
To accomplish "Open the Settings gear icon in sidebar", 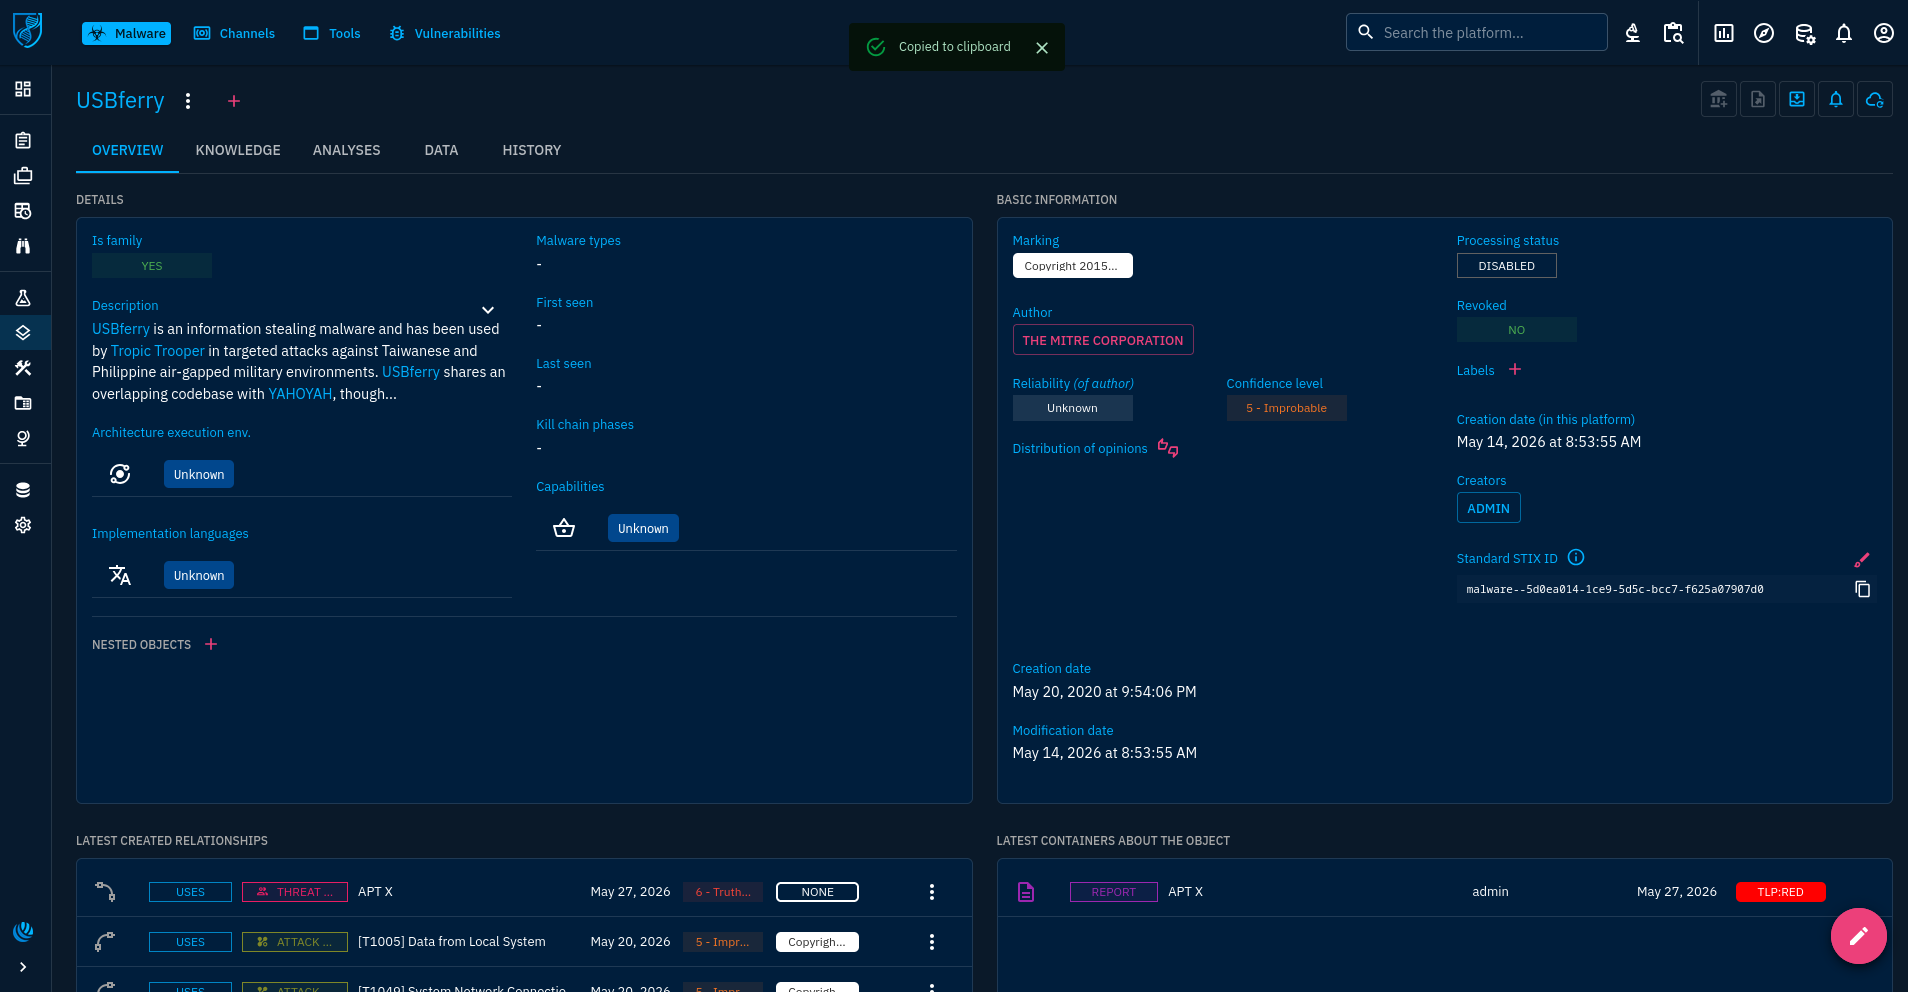I will click(23, 525).
